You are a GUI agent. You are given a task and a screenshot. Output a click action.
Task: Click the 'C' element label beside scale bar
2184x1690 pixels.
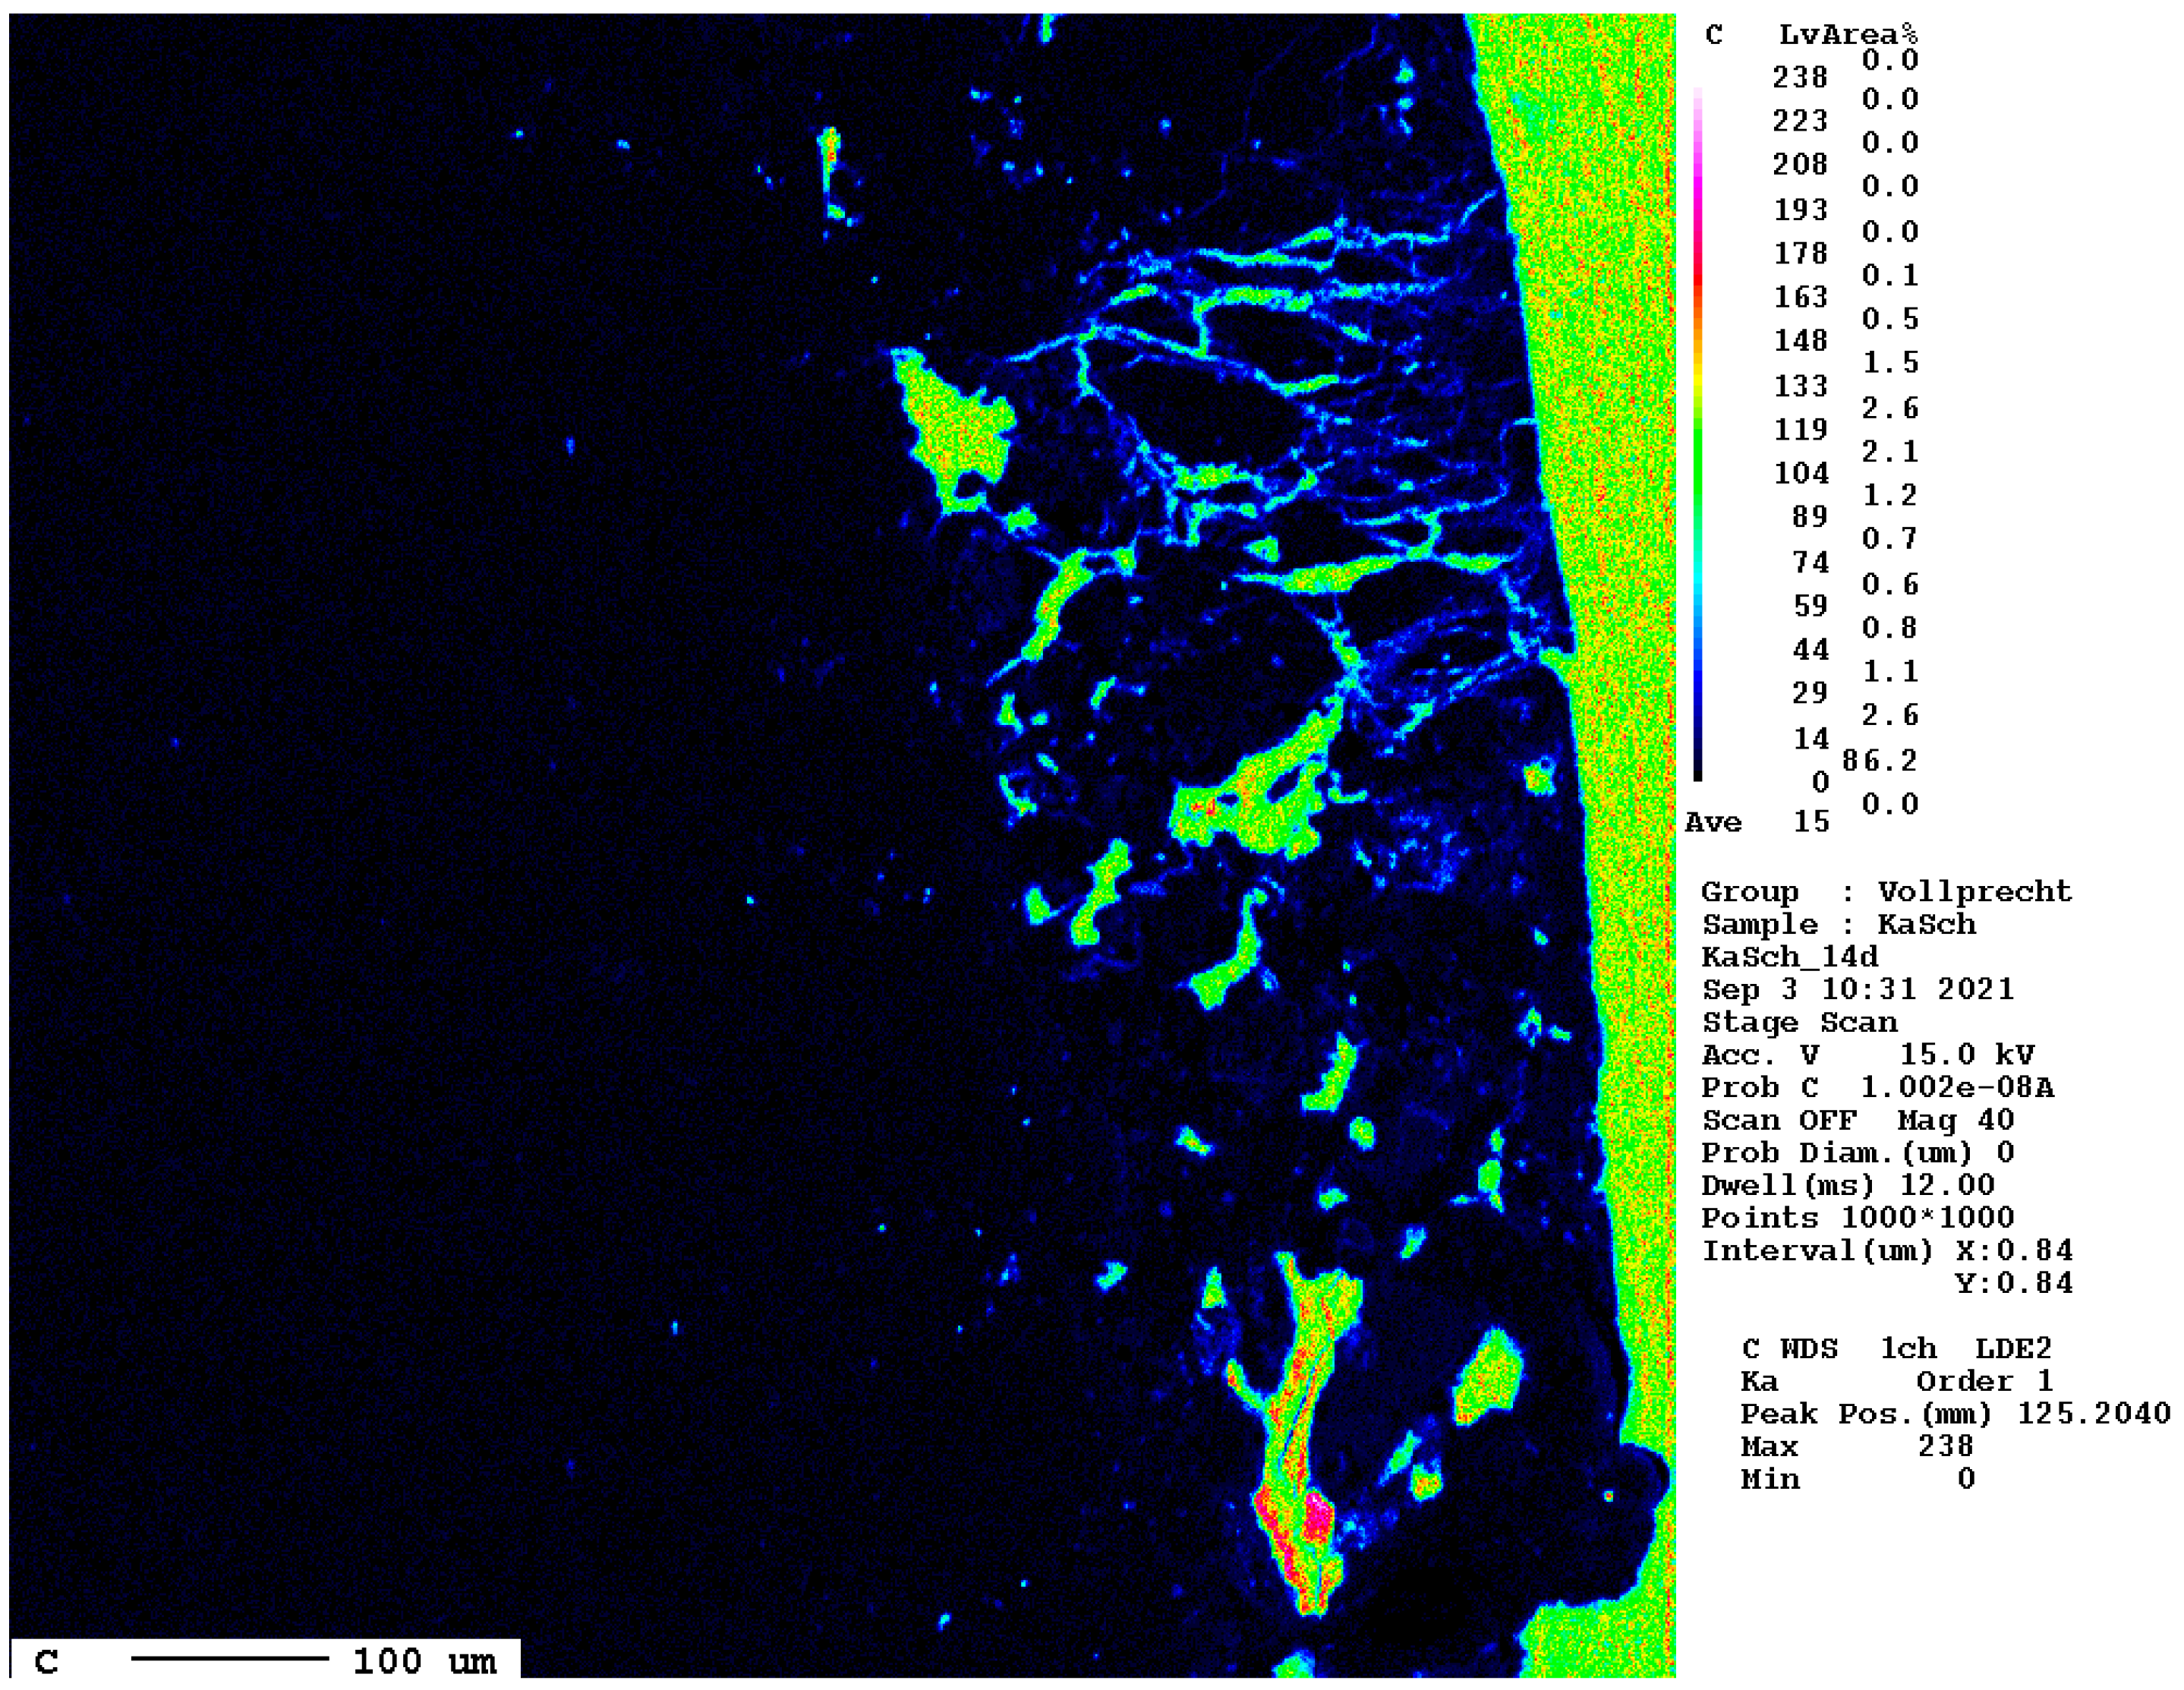46,1661
